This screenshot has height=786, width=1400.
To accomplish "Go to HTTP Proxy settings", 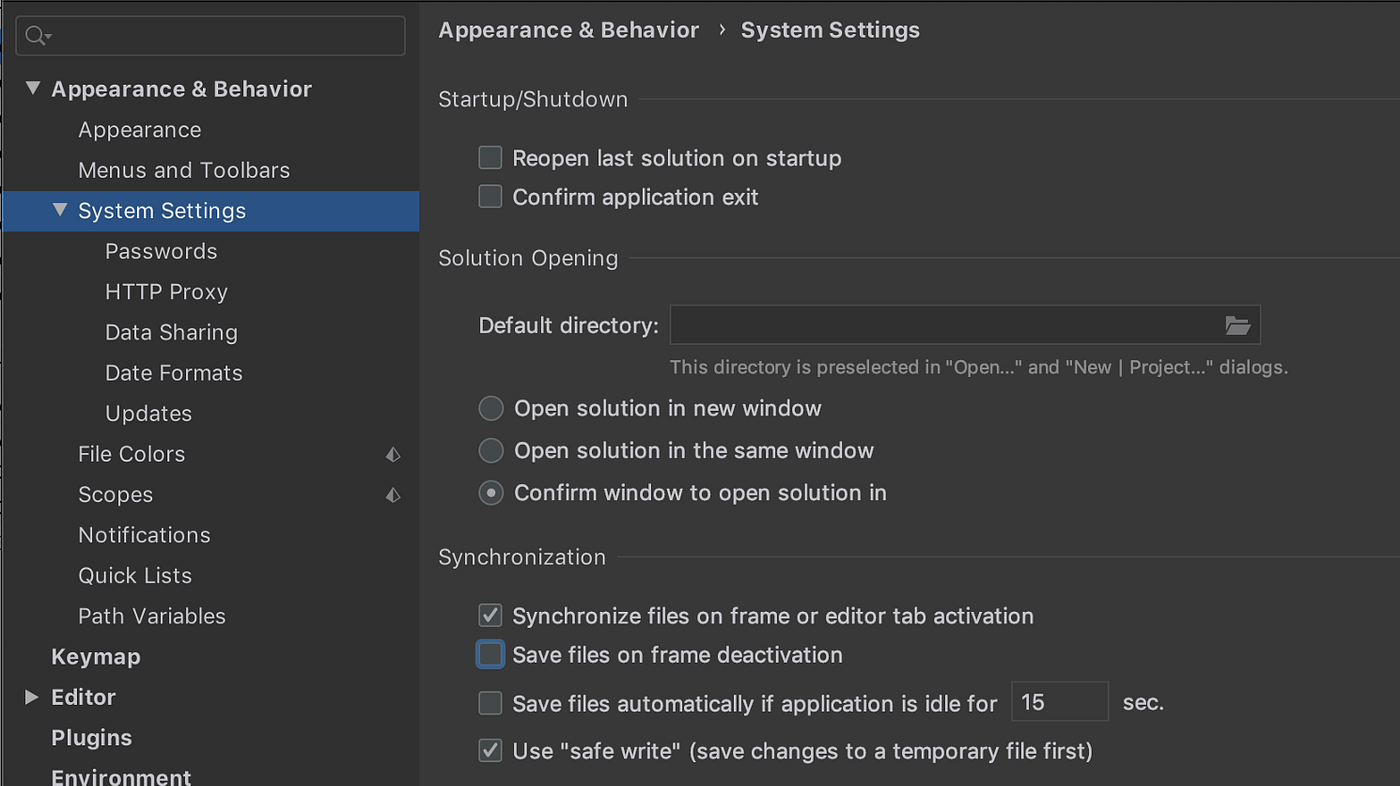I will pyautogui.click(x=166, y=292).
